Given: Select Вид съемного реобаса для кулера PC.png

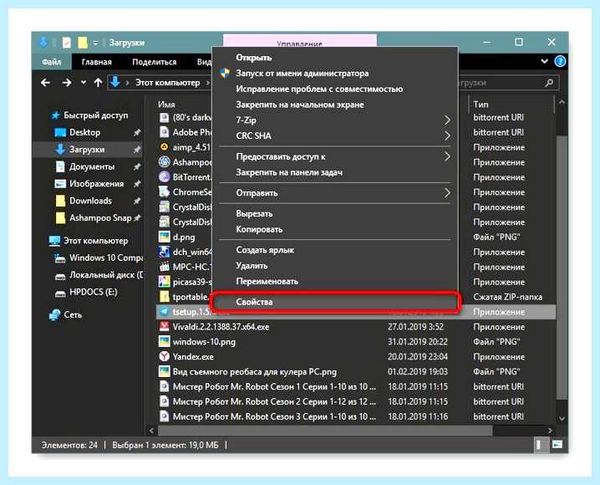Looking at the screenshot, I should [x=254, y=372].
